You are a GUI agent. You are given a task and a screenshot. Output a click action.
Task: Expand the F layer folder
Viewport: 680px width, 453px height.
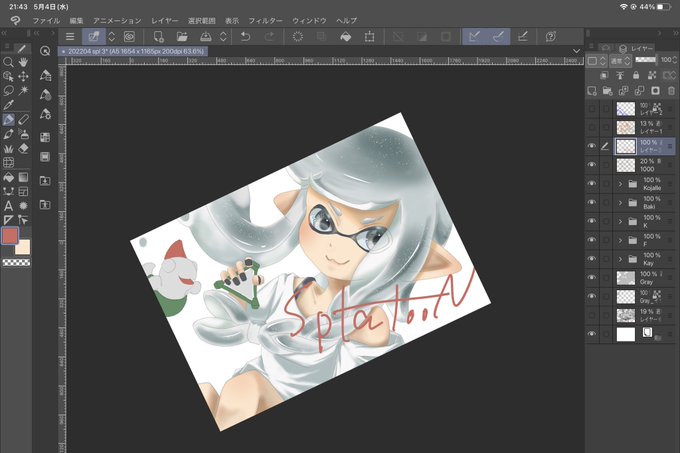620,240
